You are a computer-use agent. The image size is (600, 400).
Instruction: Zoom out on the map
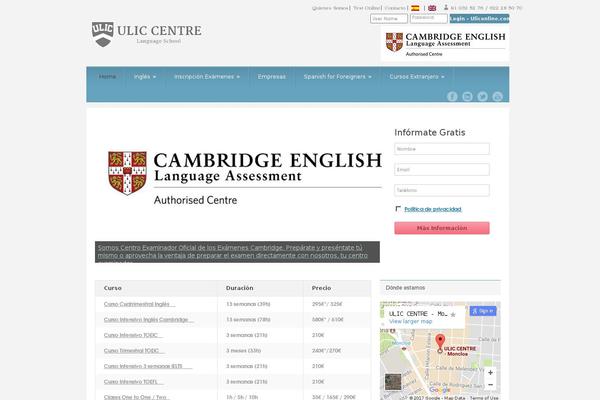(x=490, y=384)
